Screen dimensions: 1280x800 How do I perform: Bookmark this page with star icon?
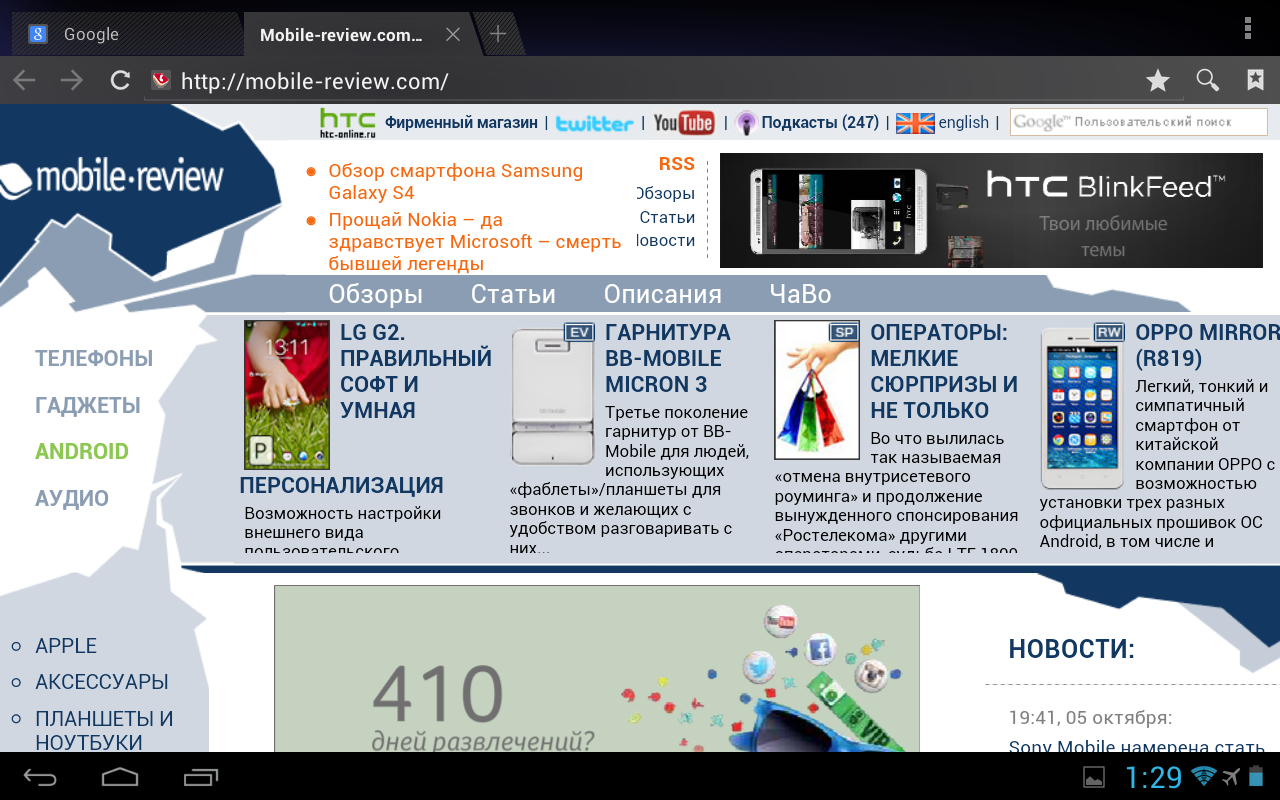point(1157,81)
